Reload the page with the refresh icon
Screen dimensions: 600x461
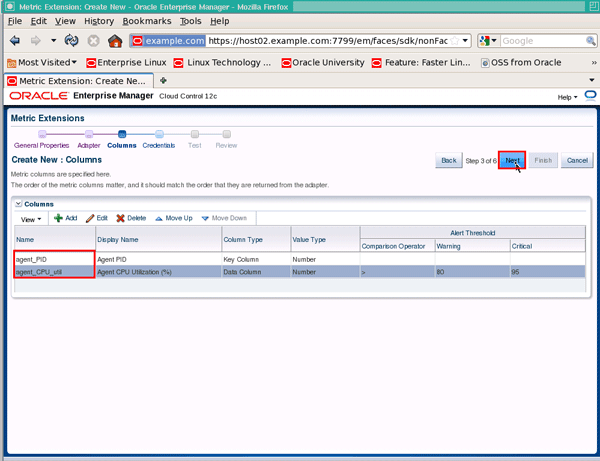pos(71,41)
